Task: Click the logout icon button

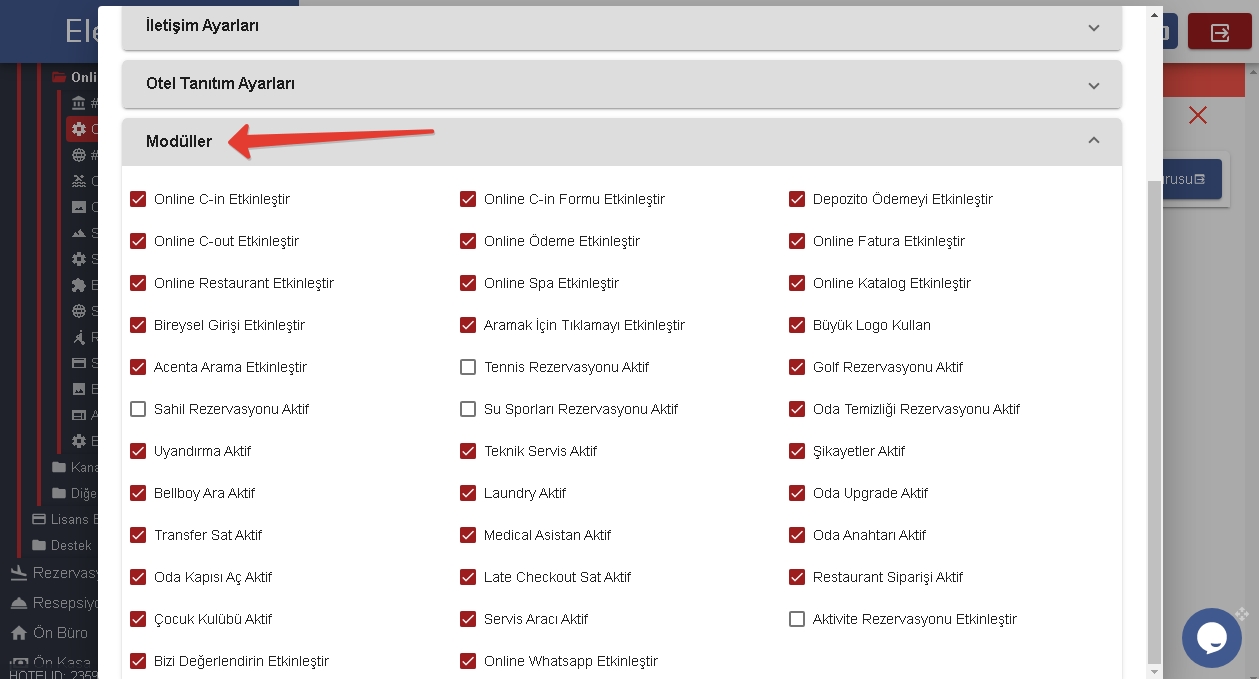Action: [x=1219, y=33]
